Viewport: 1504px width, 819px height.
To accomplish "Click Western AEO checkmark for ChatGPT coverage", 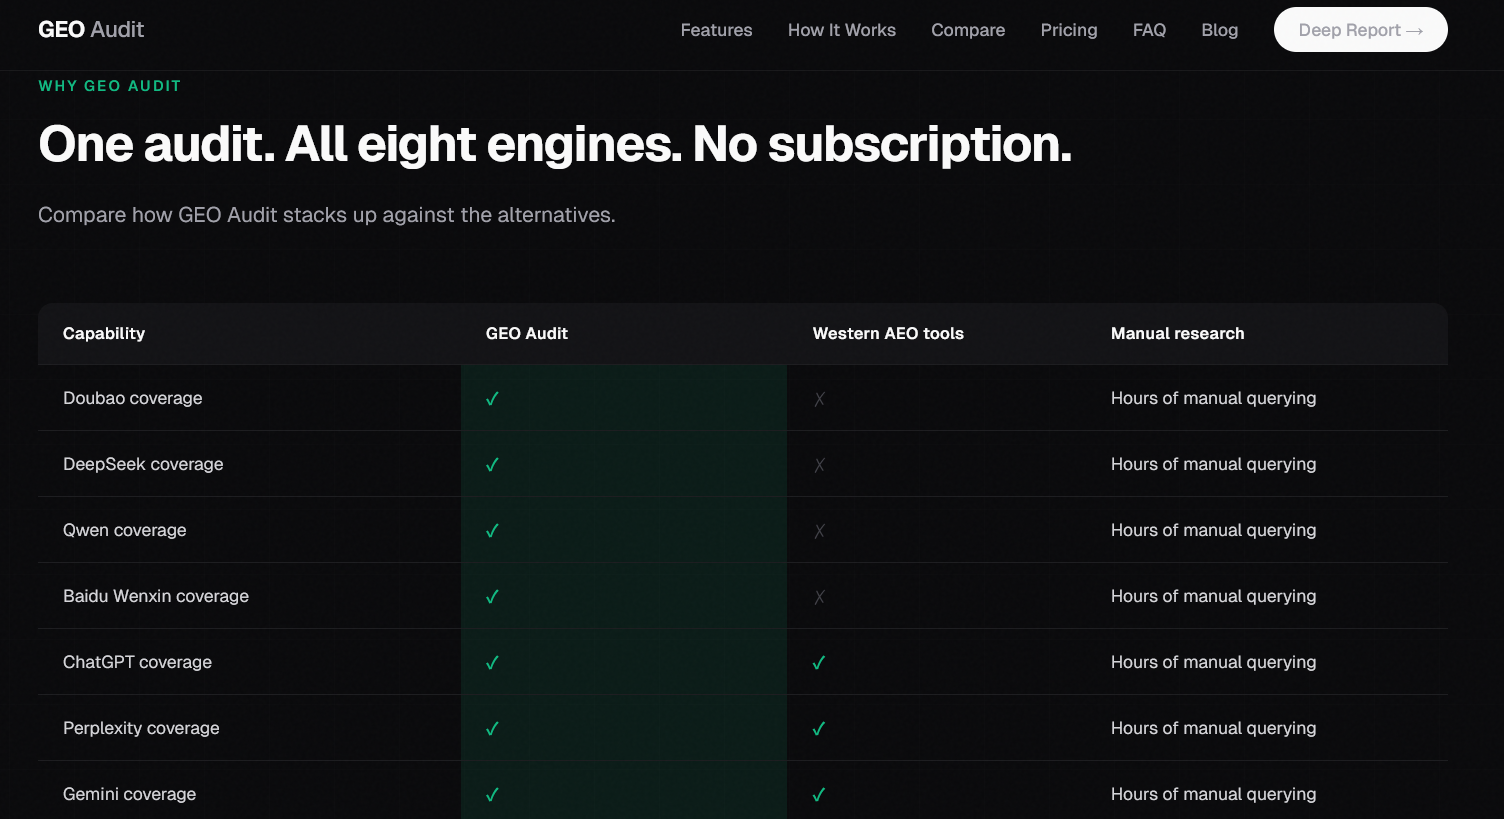I will (819, 663).
